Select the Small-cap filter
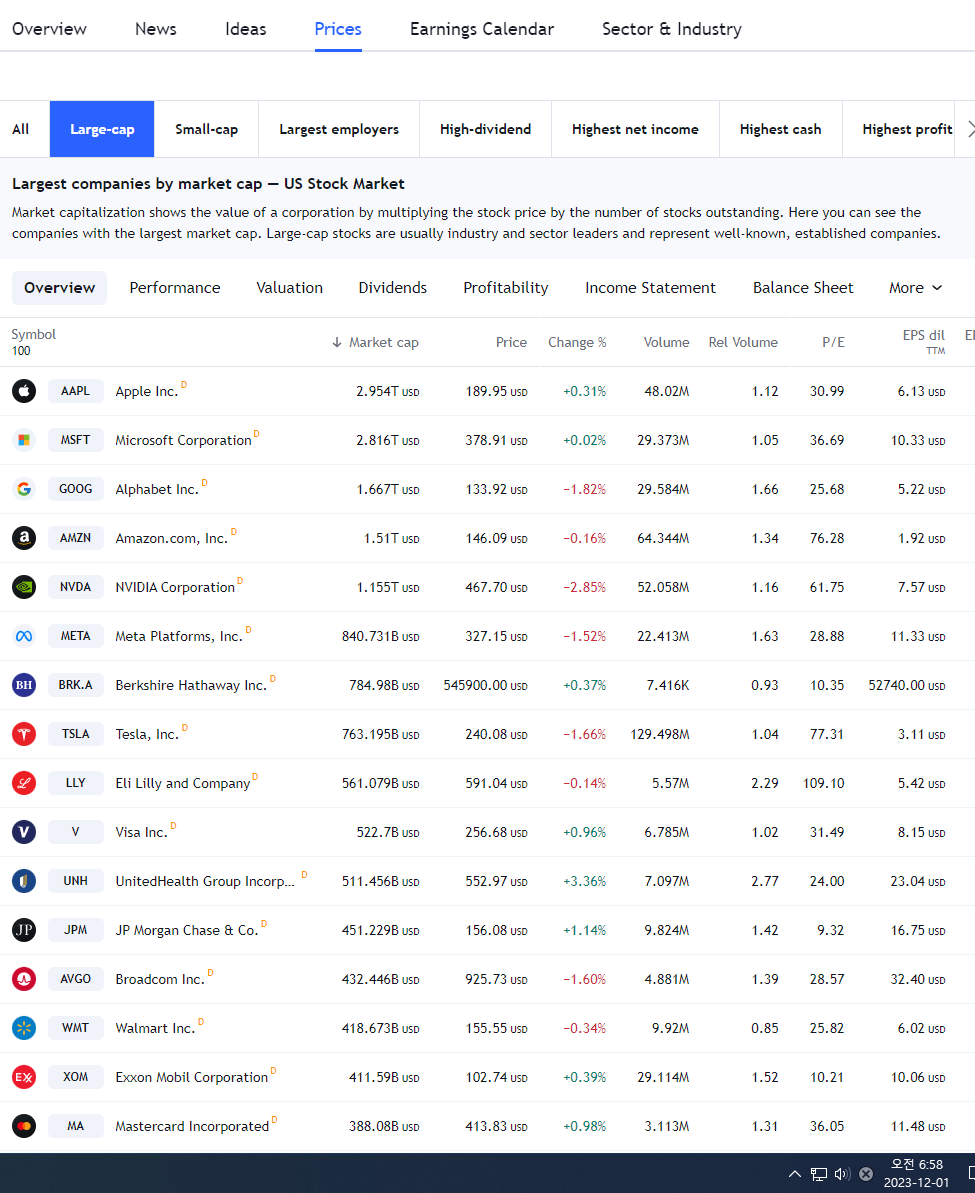Image resolution: width=975 pixels, height=1193 pixels. pyautogui.click(x=206, y=129)
